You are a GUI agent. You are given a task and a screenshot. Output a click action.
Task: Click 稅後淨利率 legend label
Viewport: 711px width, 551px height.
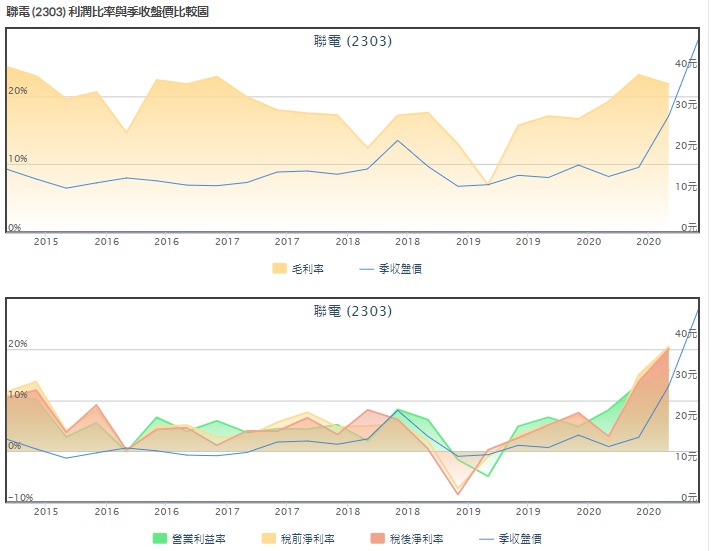pyautogui.click(x=416, y=539)
